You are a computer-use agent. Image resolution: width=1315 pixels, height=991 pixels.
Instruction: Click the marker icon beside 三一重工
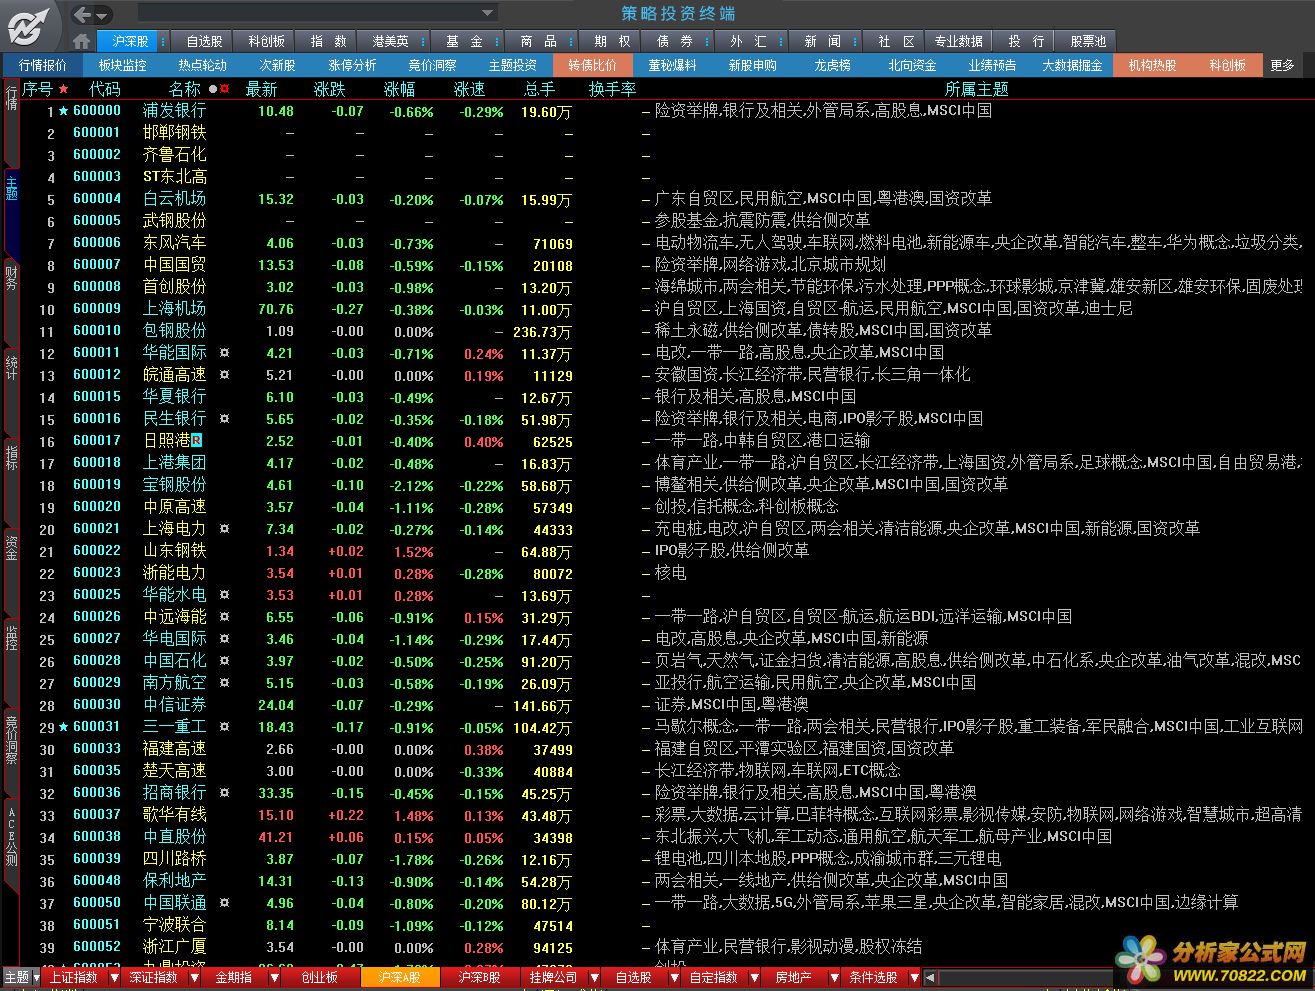click(225, 727)
